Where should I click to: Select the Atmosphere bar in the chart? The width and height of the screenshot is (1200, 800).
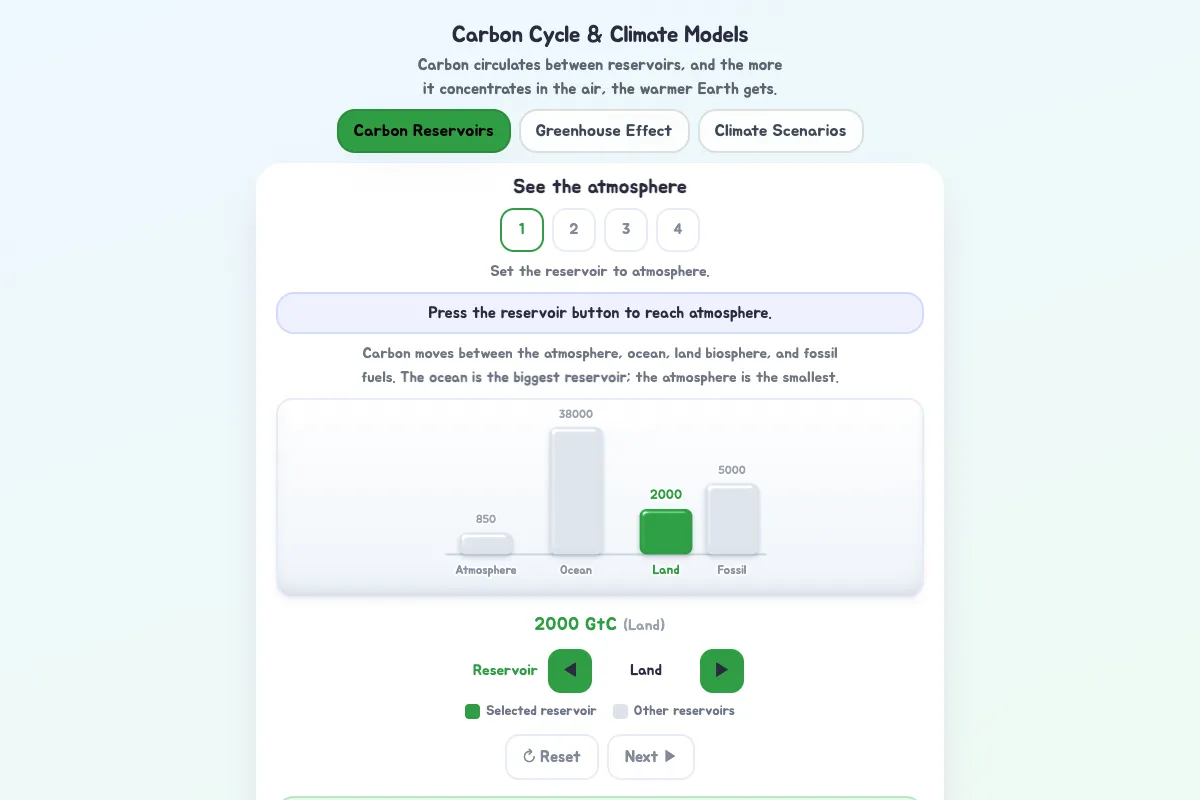coord(486,544)
